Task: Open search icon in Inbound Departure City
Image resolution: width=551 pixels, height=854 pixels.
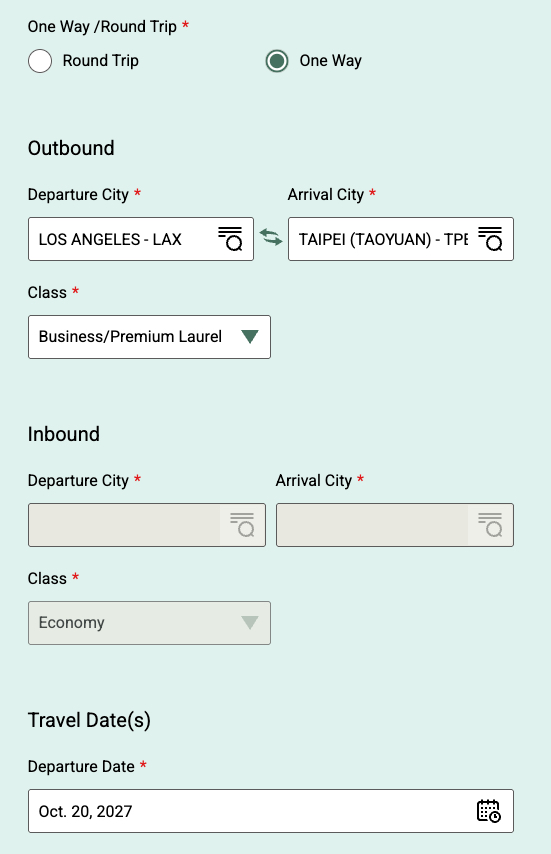Action: click(x=242, y=525)
